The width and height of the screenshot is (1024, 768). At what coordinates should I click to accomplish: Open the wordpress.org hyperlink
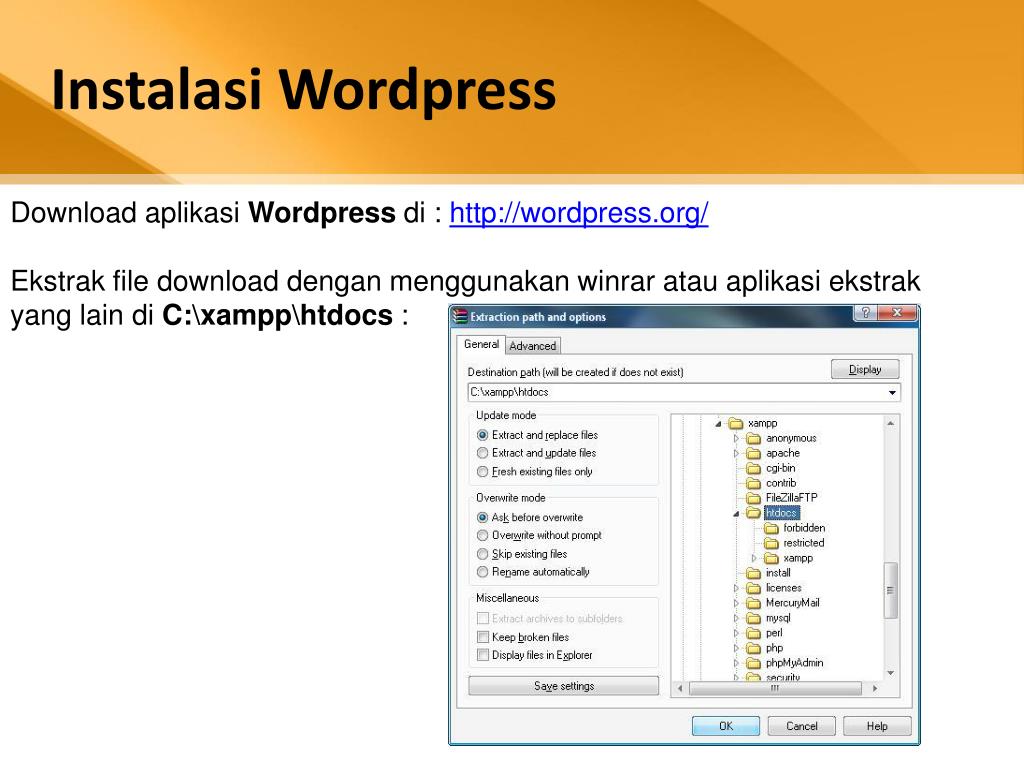pos(579,213)
